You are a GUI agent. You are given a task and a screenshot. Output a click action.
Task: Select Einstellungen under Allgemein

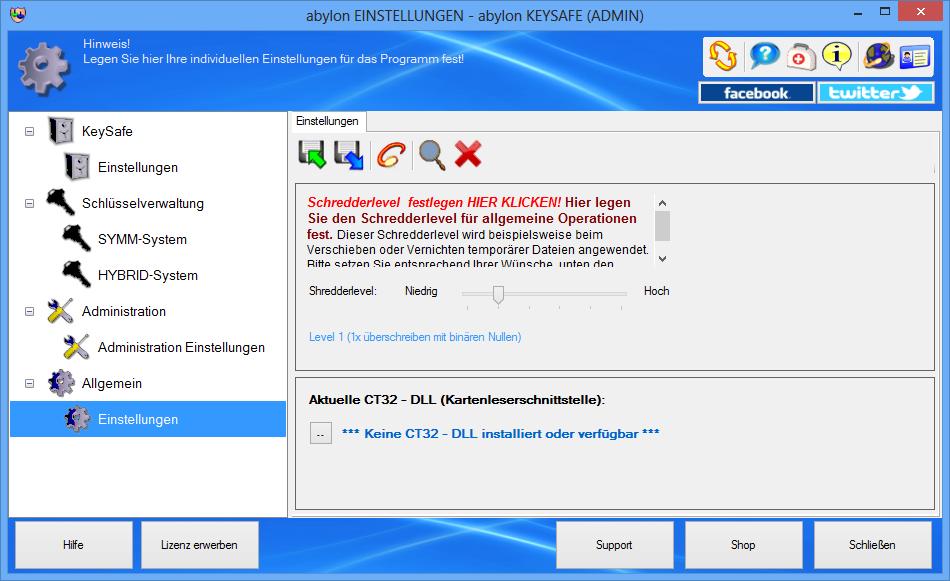pos(148,419)
